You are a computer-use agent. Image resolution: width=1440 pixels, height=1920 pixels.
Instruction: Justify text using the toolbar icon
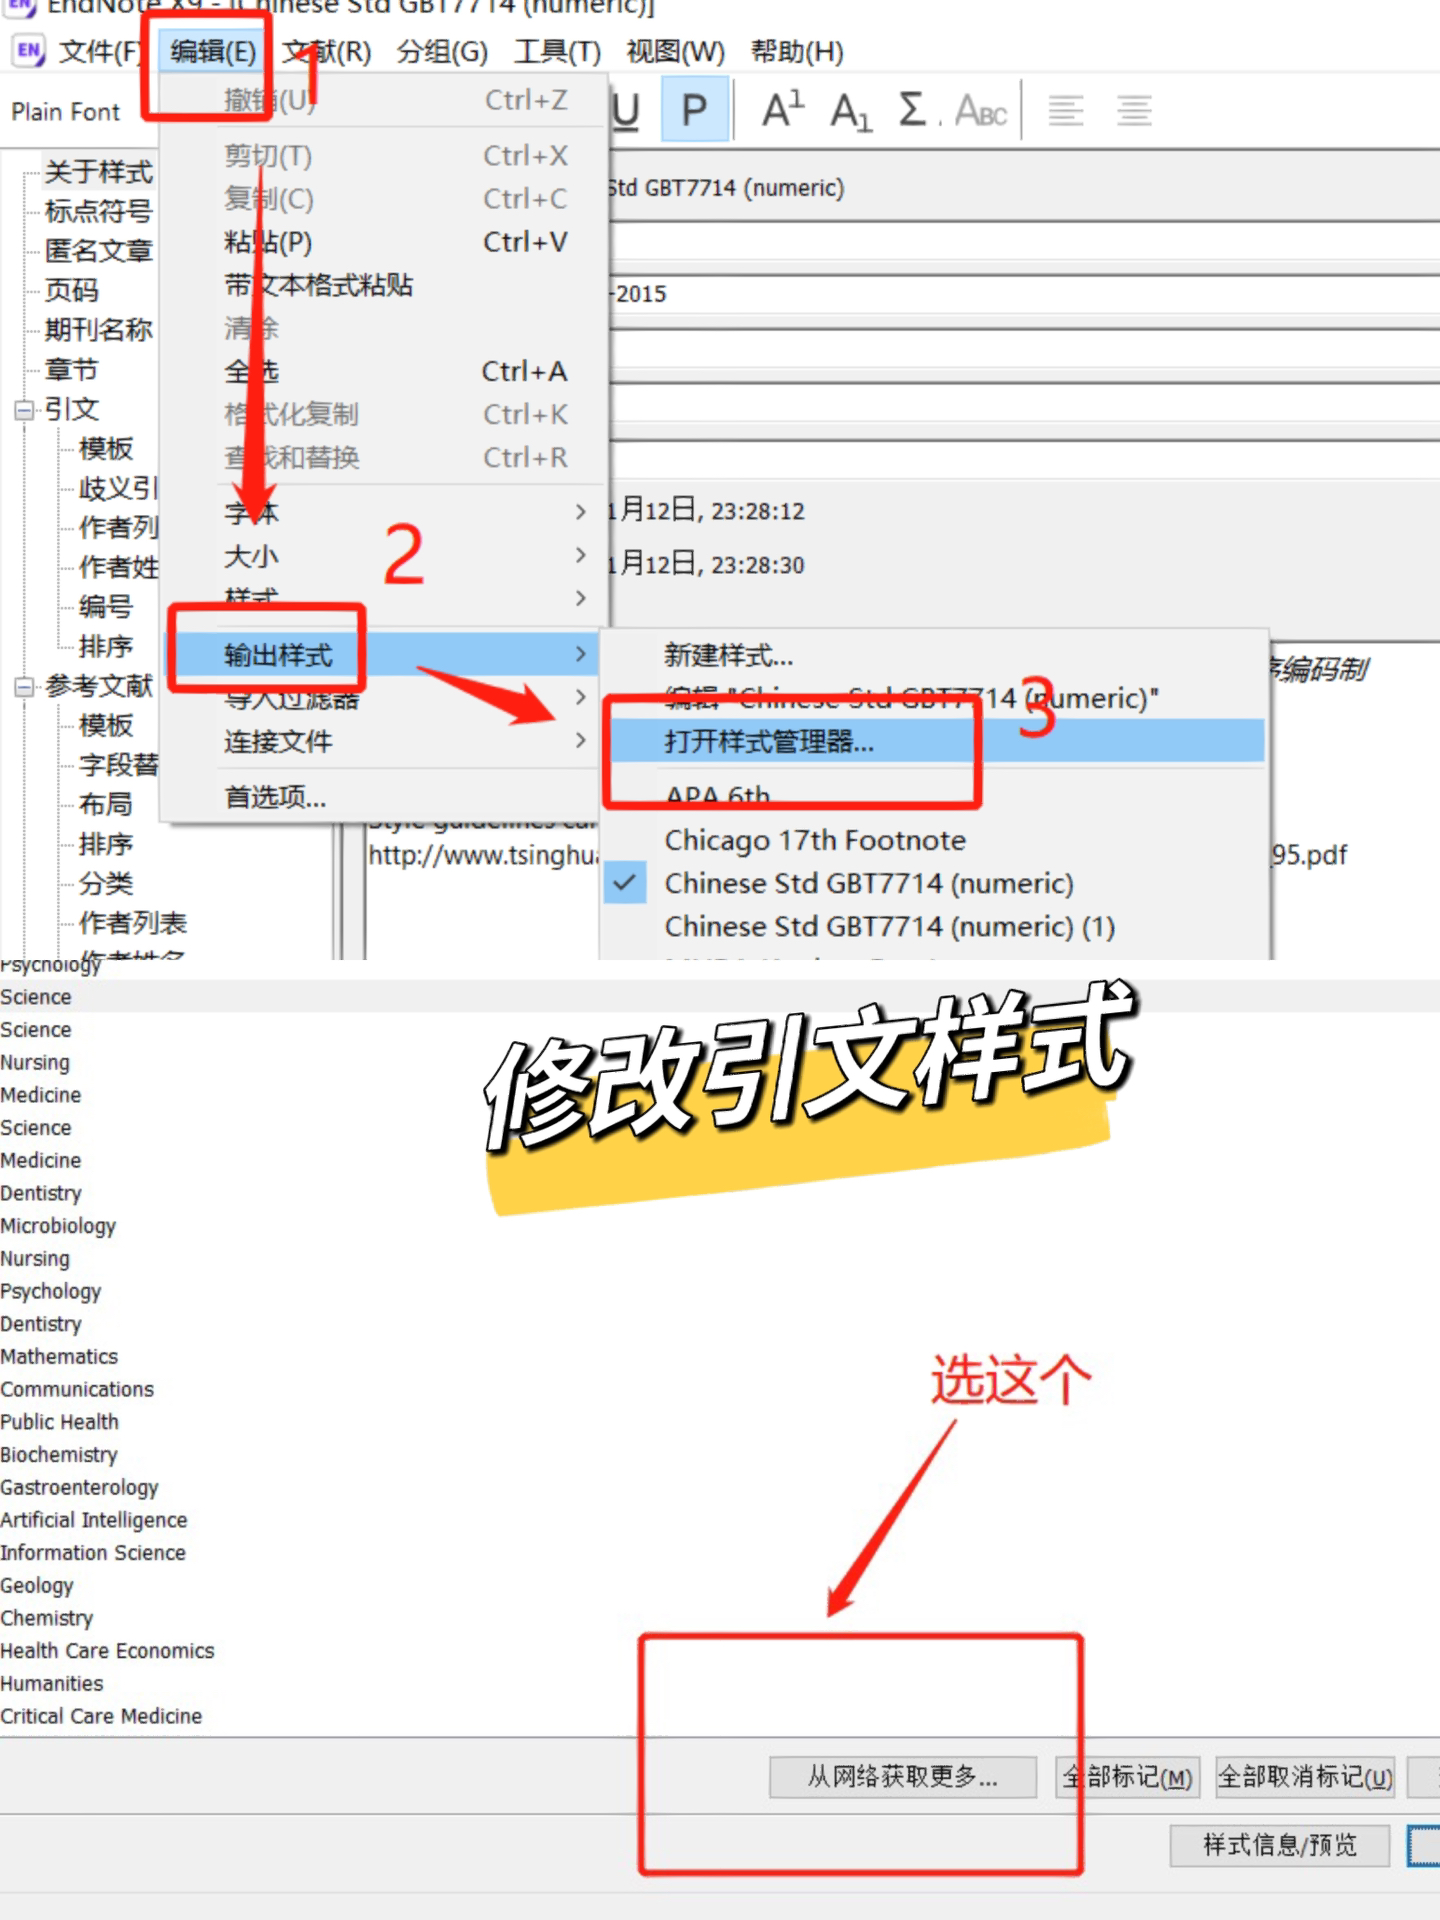point(1134,110)
